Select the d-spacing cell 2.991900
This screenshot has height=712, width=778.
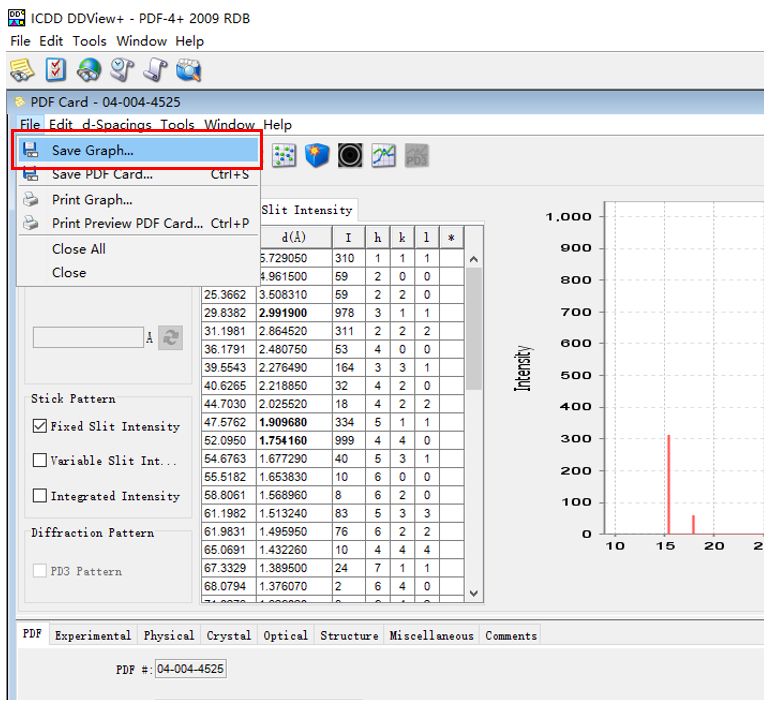pyautogui.click(x=294, y=313)
